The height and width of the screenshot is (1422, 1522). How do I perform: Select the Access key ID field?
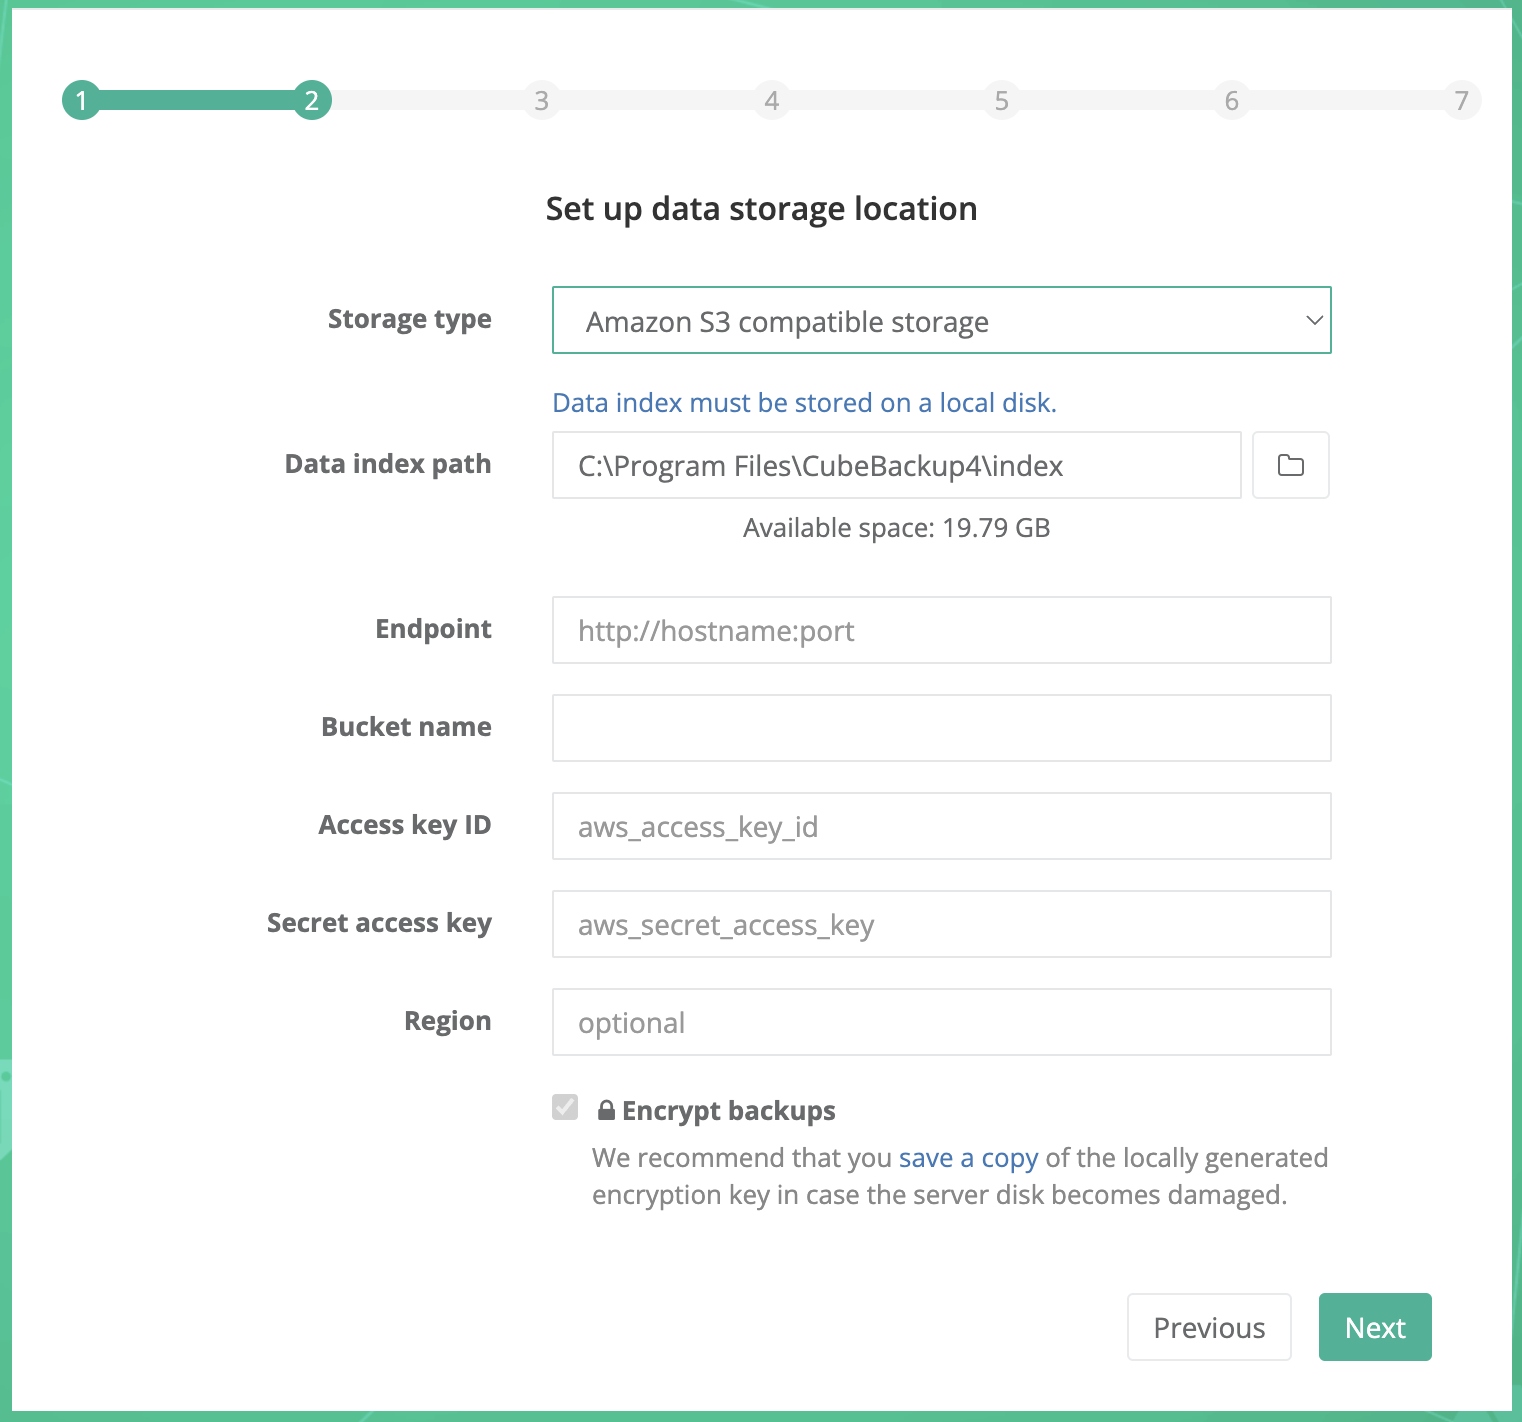point(940,826)
